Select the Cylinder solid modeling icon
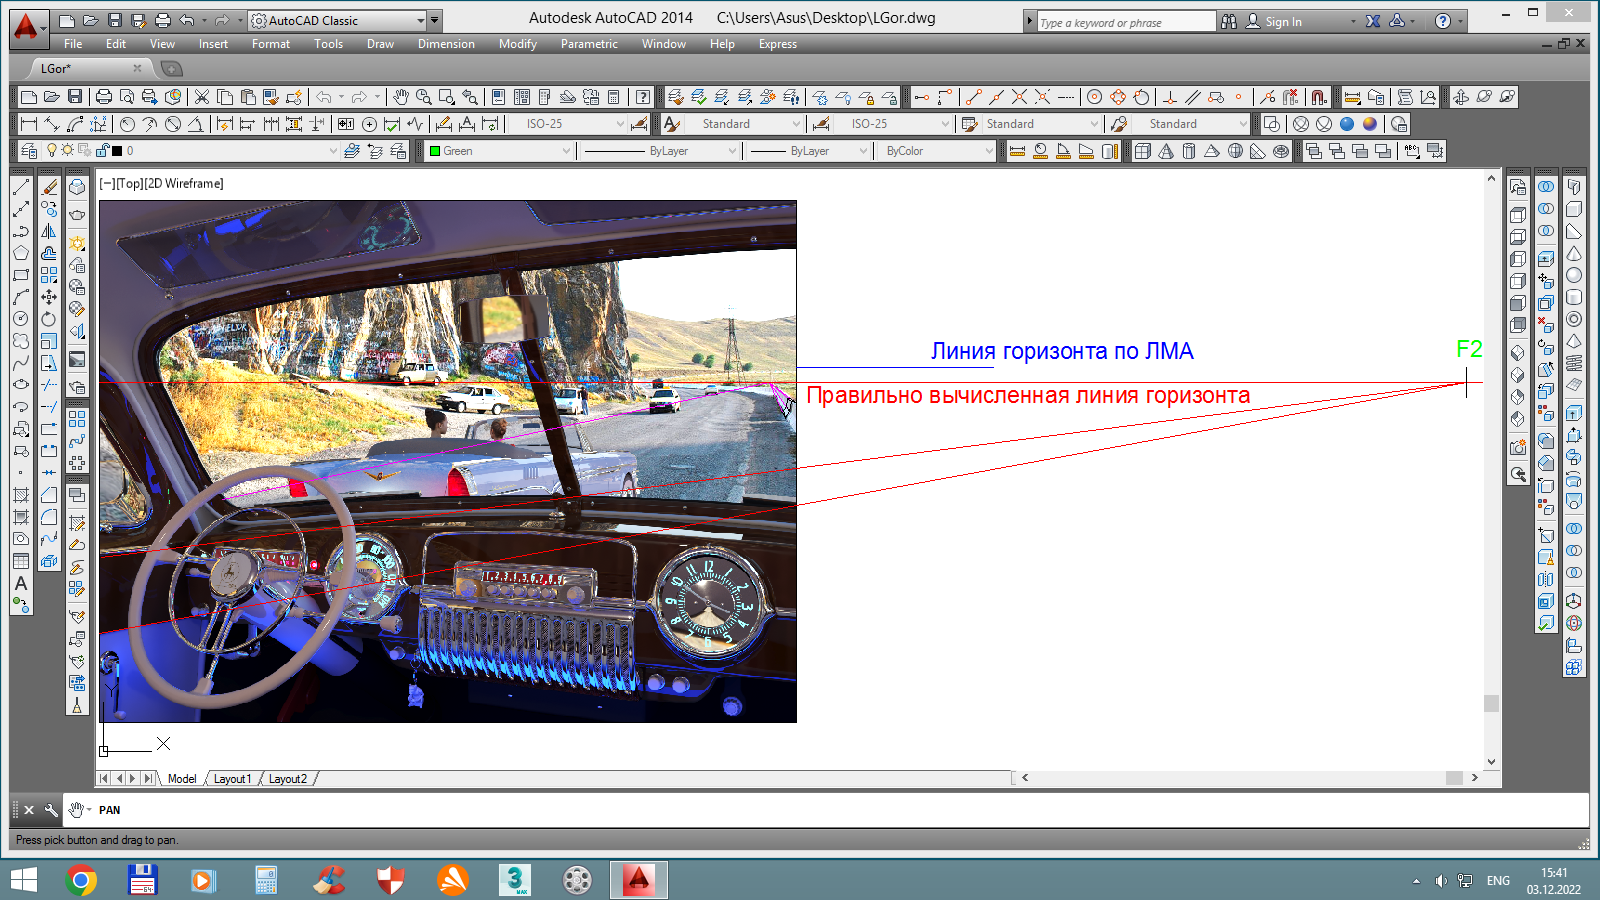 coord(1574,297)
